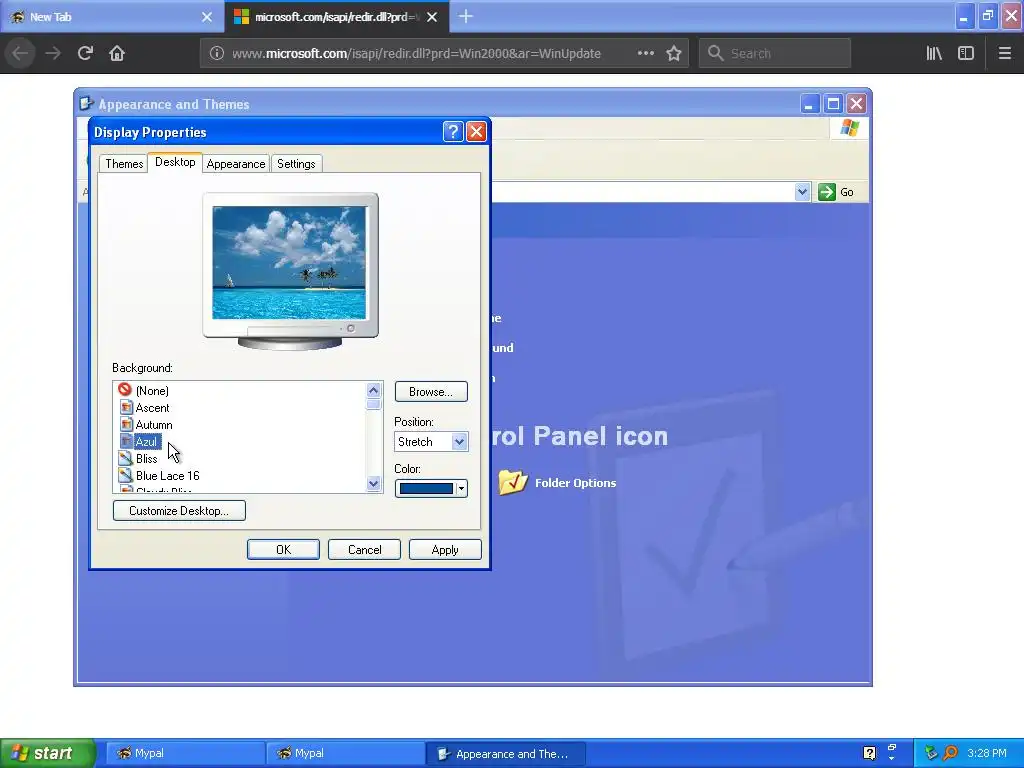The height and width of the screenshot is (768, 1024).
Task: Click the green tray icon beside the magnifier
Action: [931, 753]
